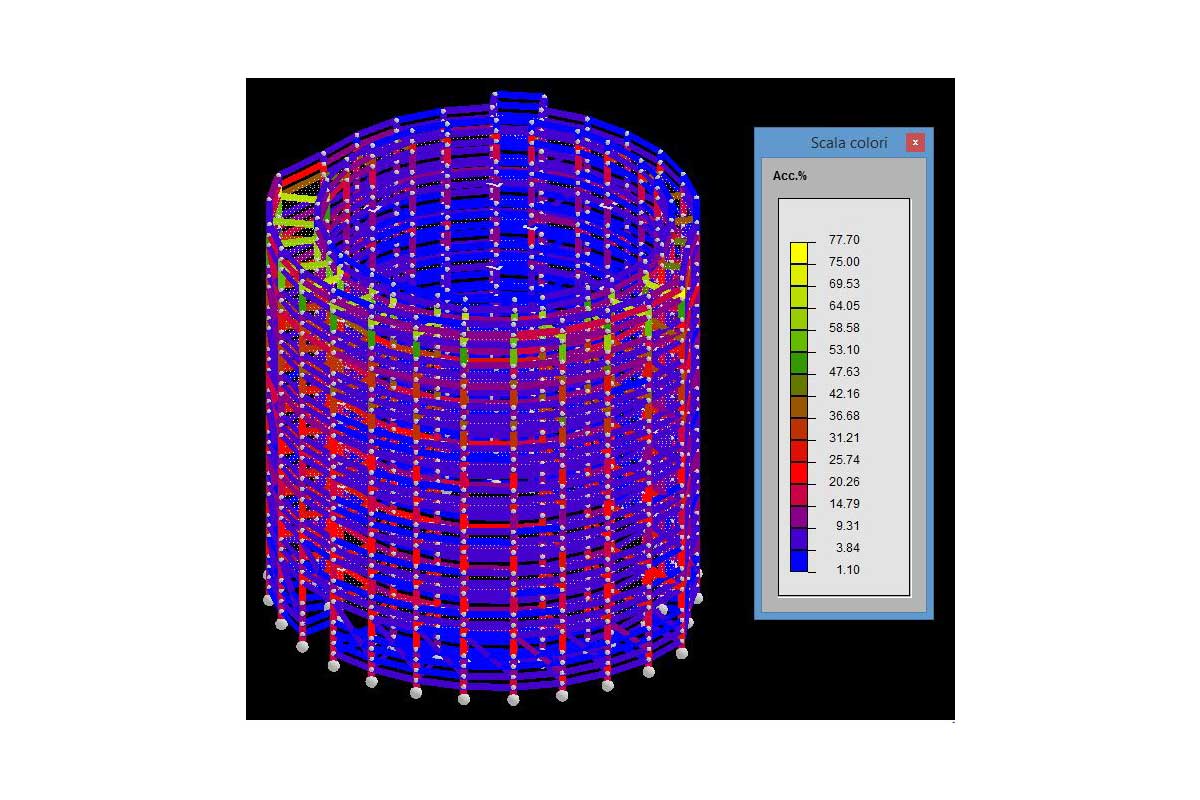Select the Scala colori title bar
Viewport: 1200px width, 800px height.
point(843,143)
